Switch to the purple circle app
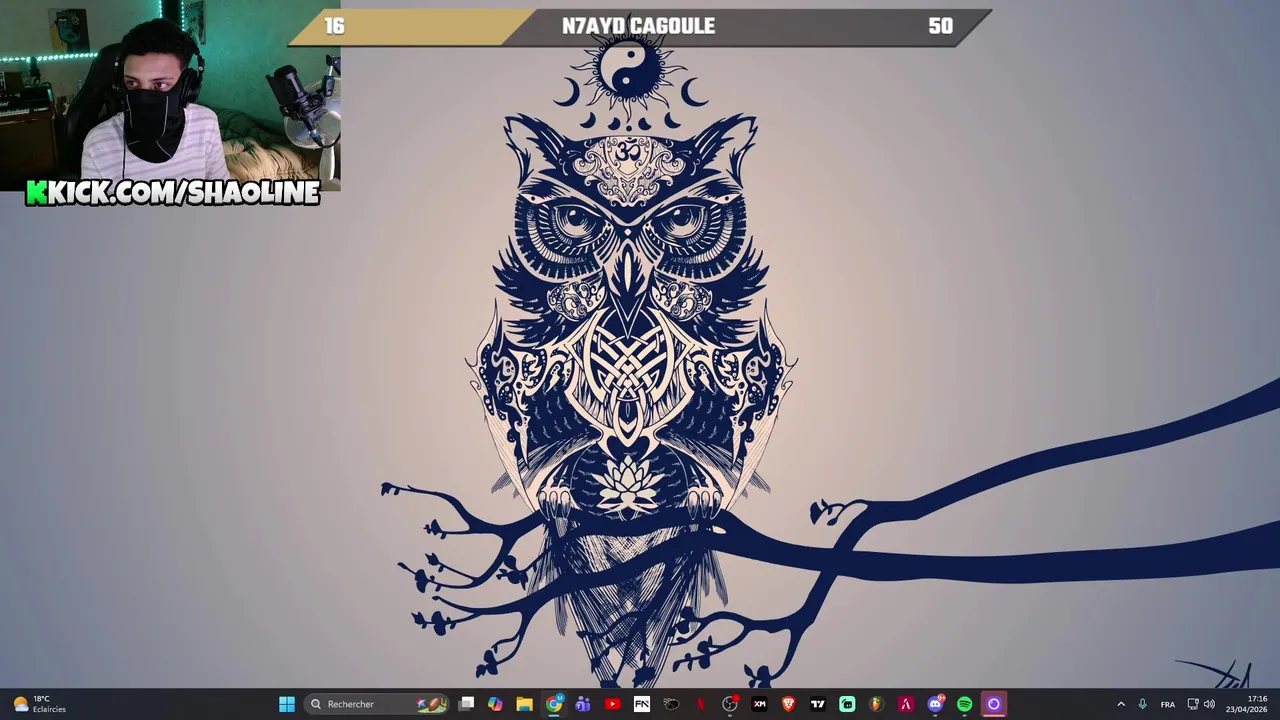 (994, 704)
